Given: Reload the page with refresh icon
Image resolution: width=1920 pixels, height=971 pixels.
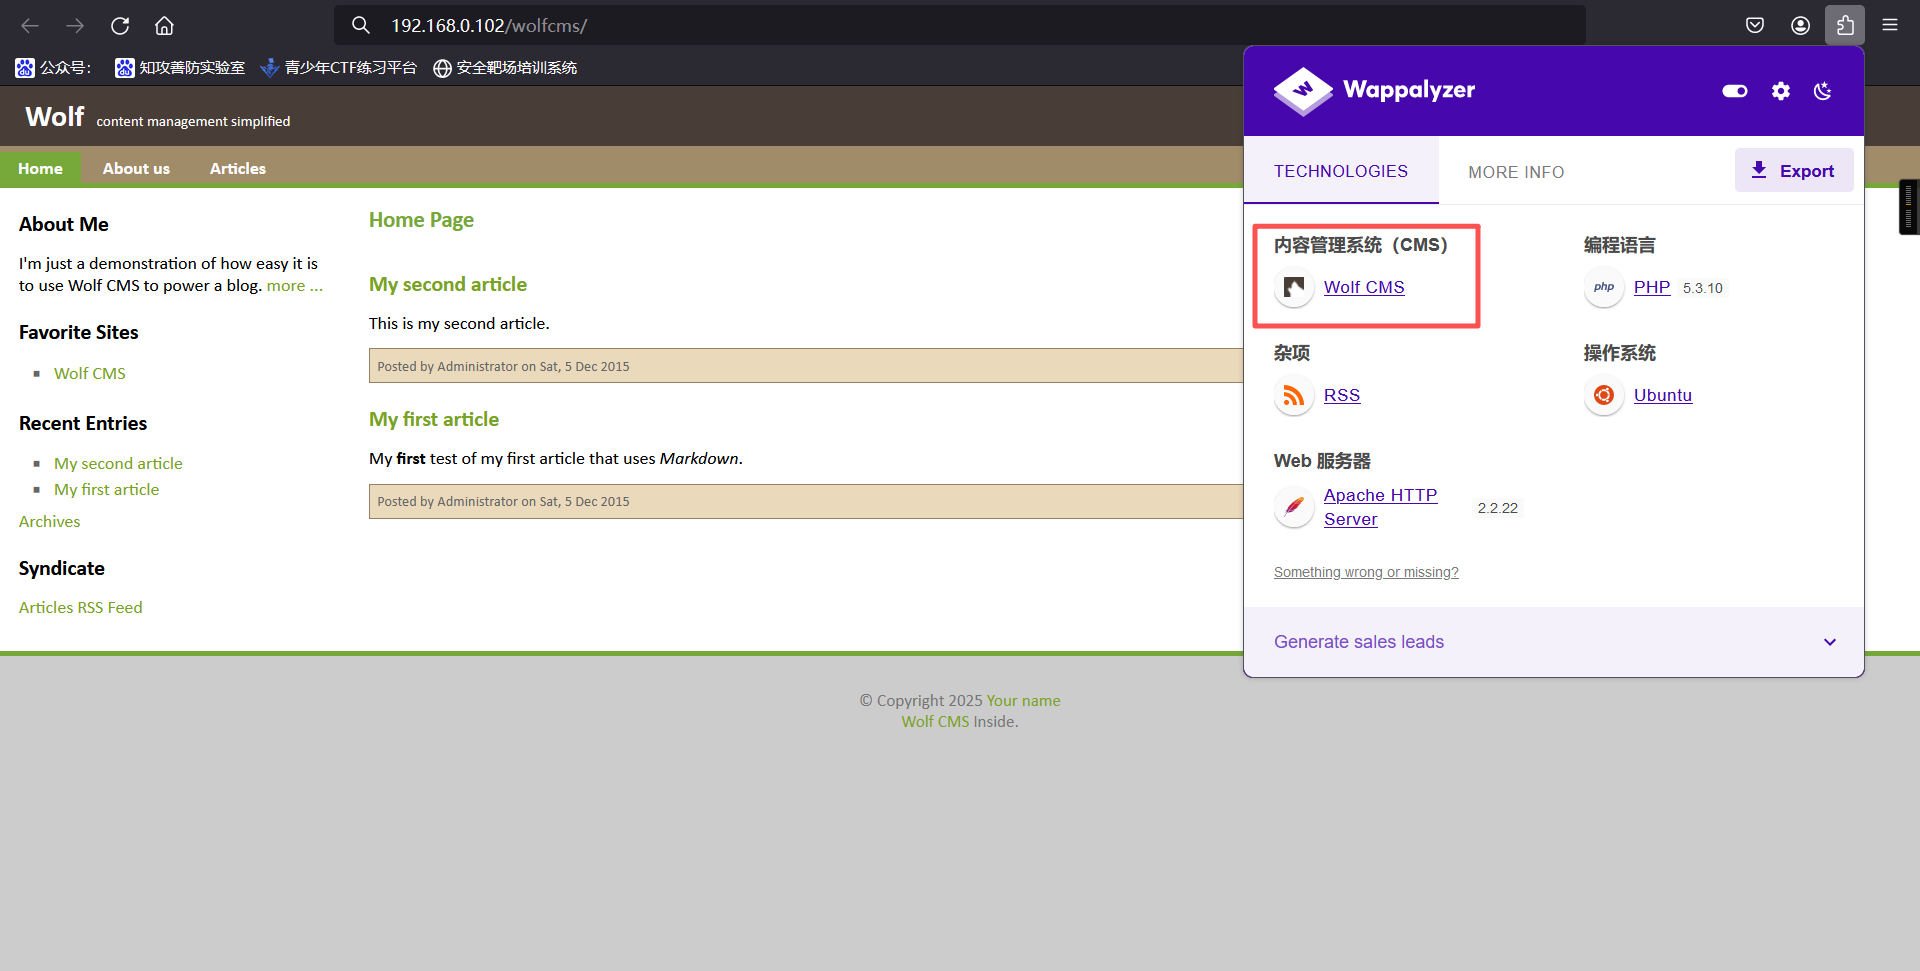Looking at the screenshot, I should point(120,25).
